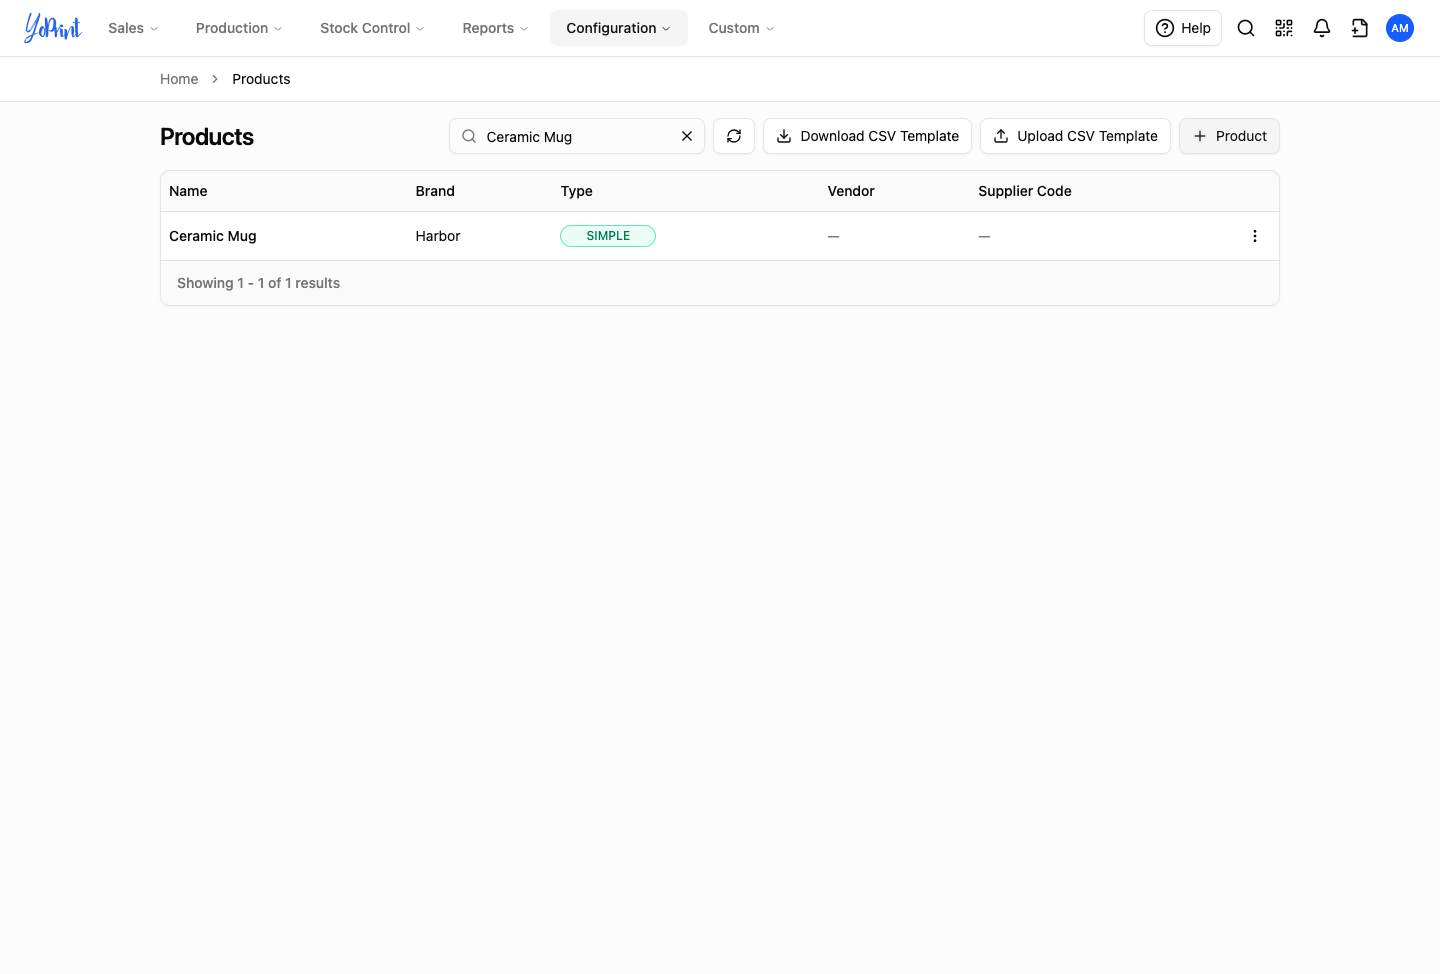1440x974 pixels.
Task: Click the Vendor column header
Action: (851, 191)
